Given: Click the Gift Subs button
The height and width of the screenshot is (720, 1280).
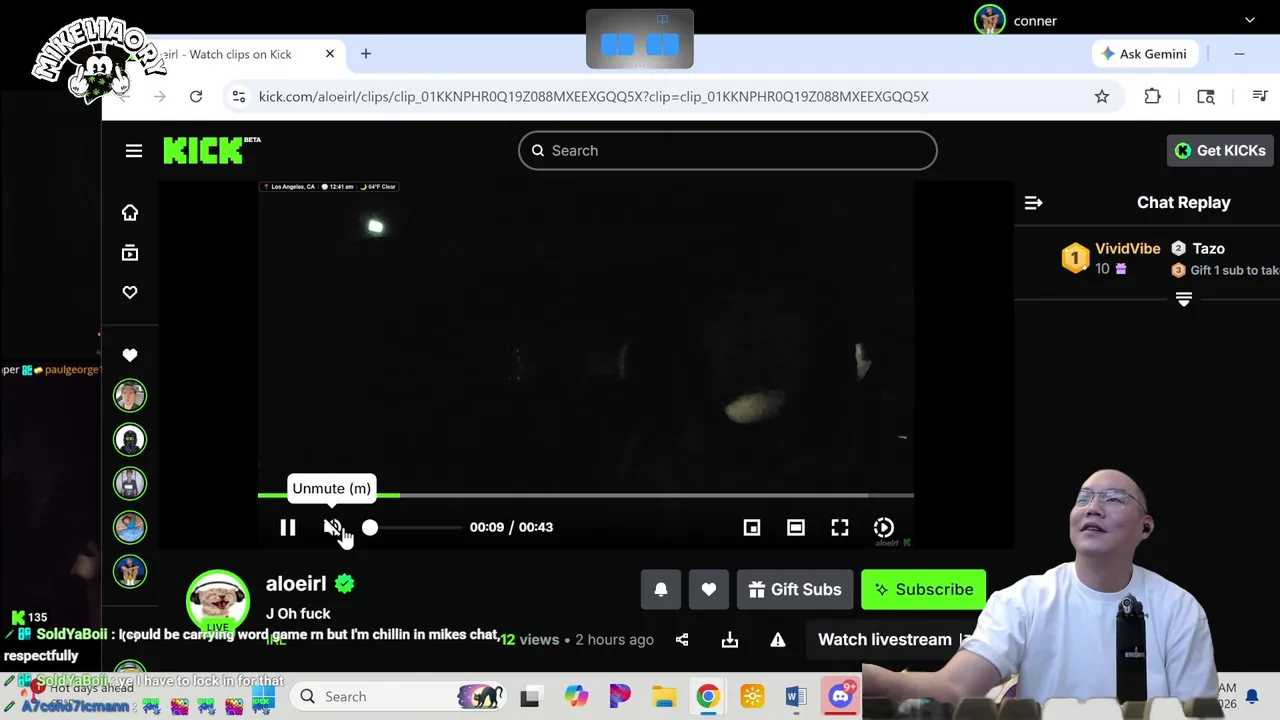Looking at the screenshot, I should (795, 590).
